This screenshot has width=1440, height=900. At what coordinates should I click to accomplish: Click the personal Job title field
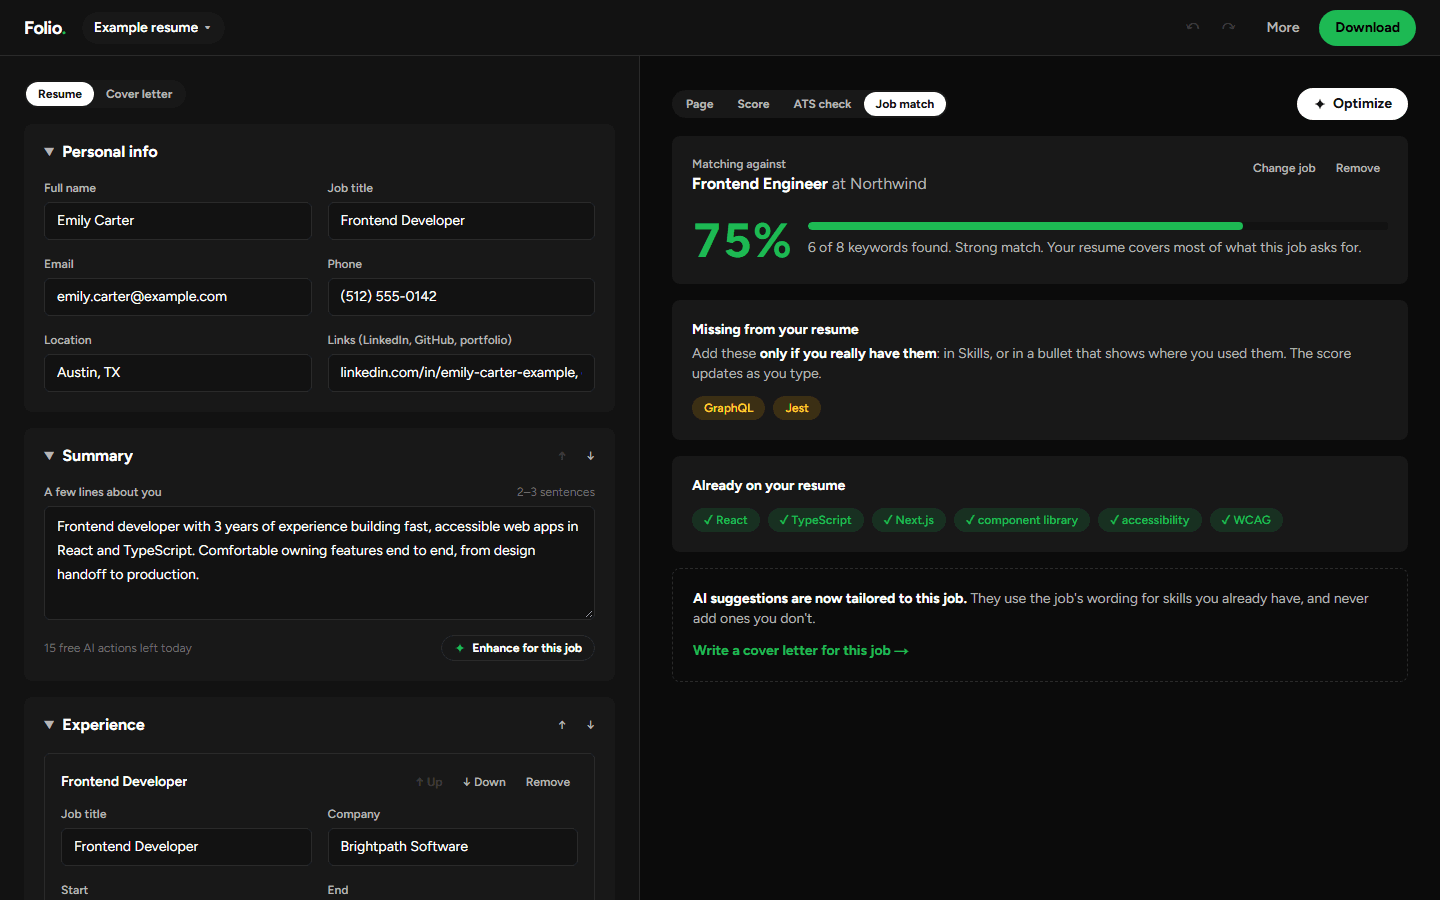point(461,221)
